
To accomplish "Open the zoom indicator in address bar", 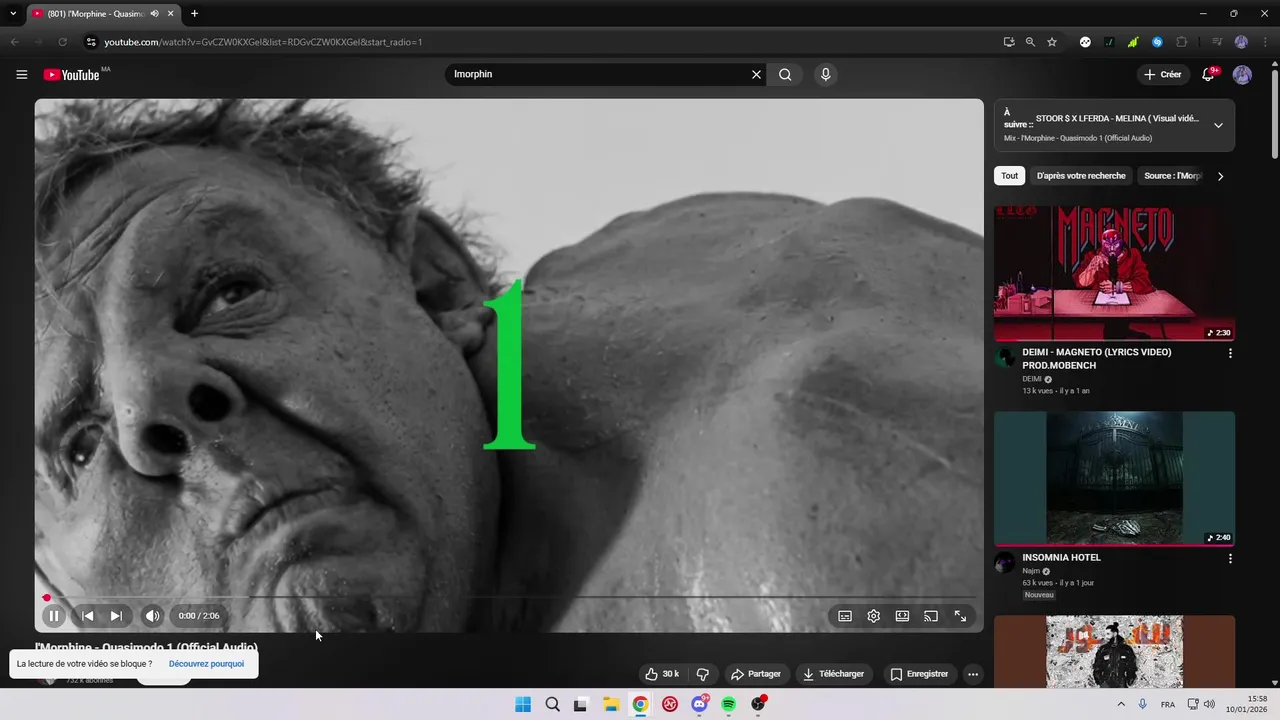I will (1030, 42).
